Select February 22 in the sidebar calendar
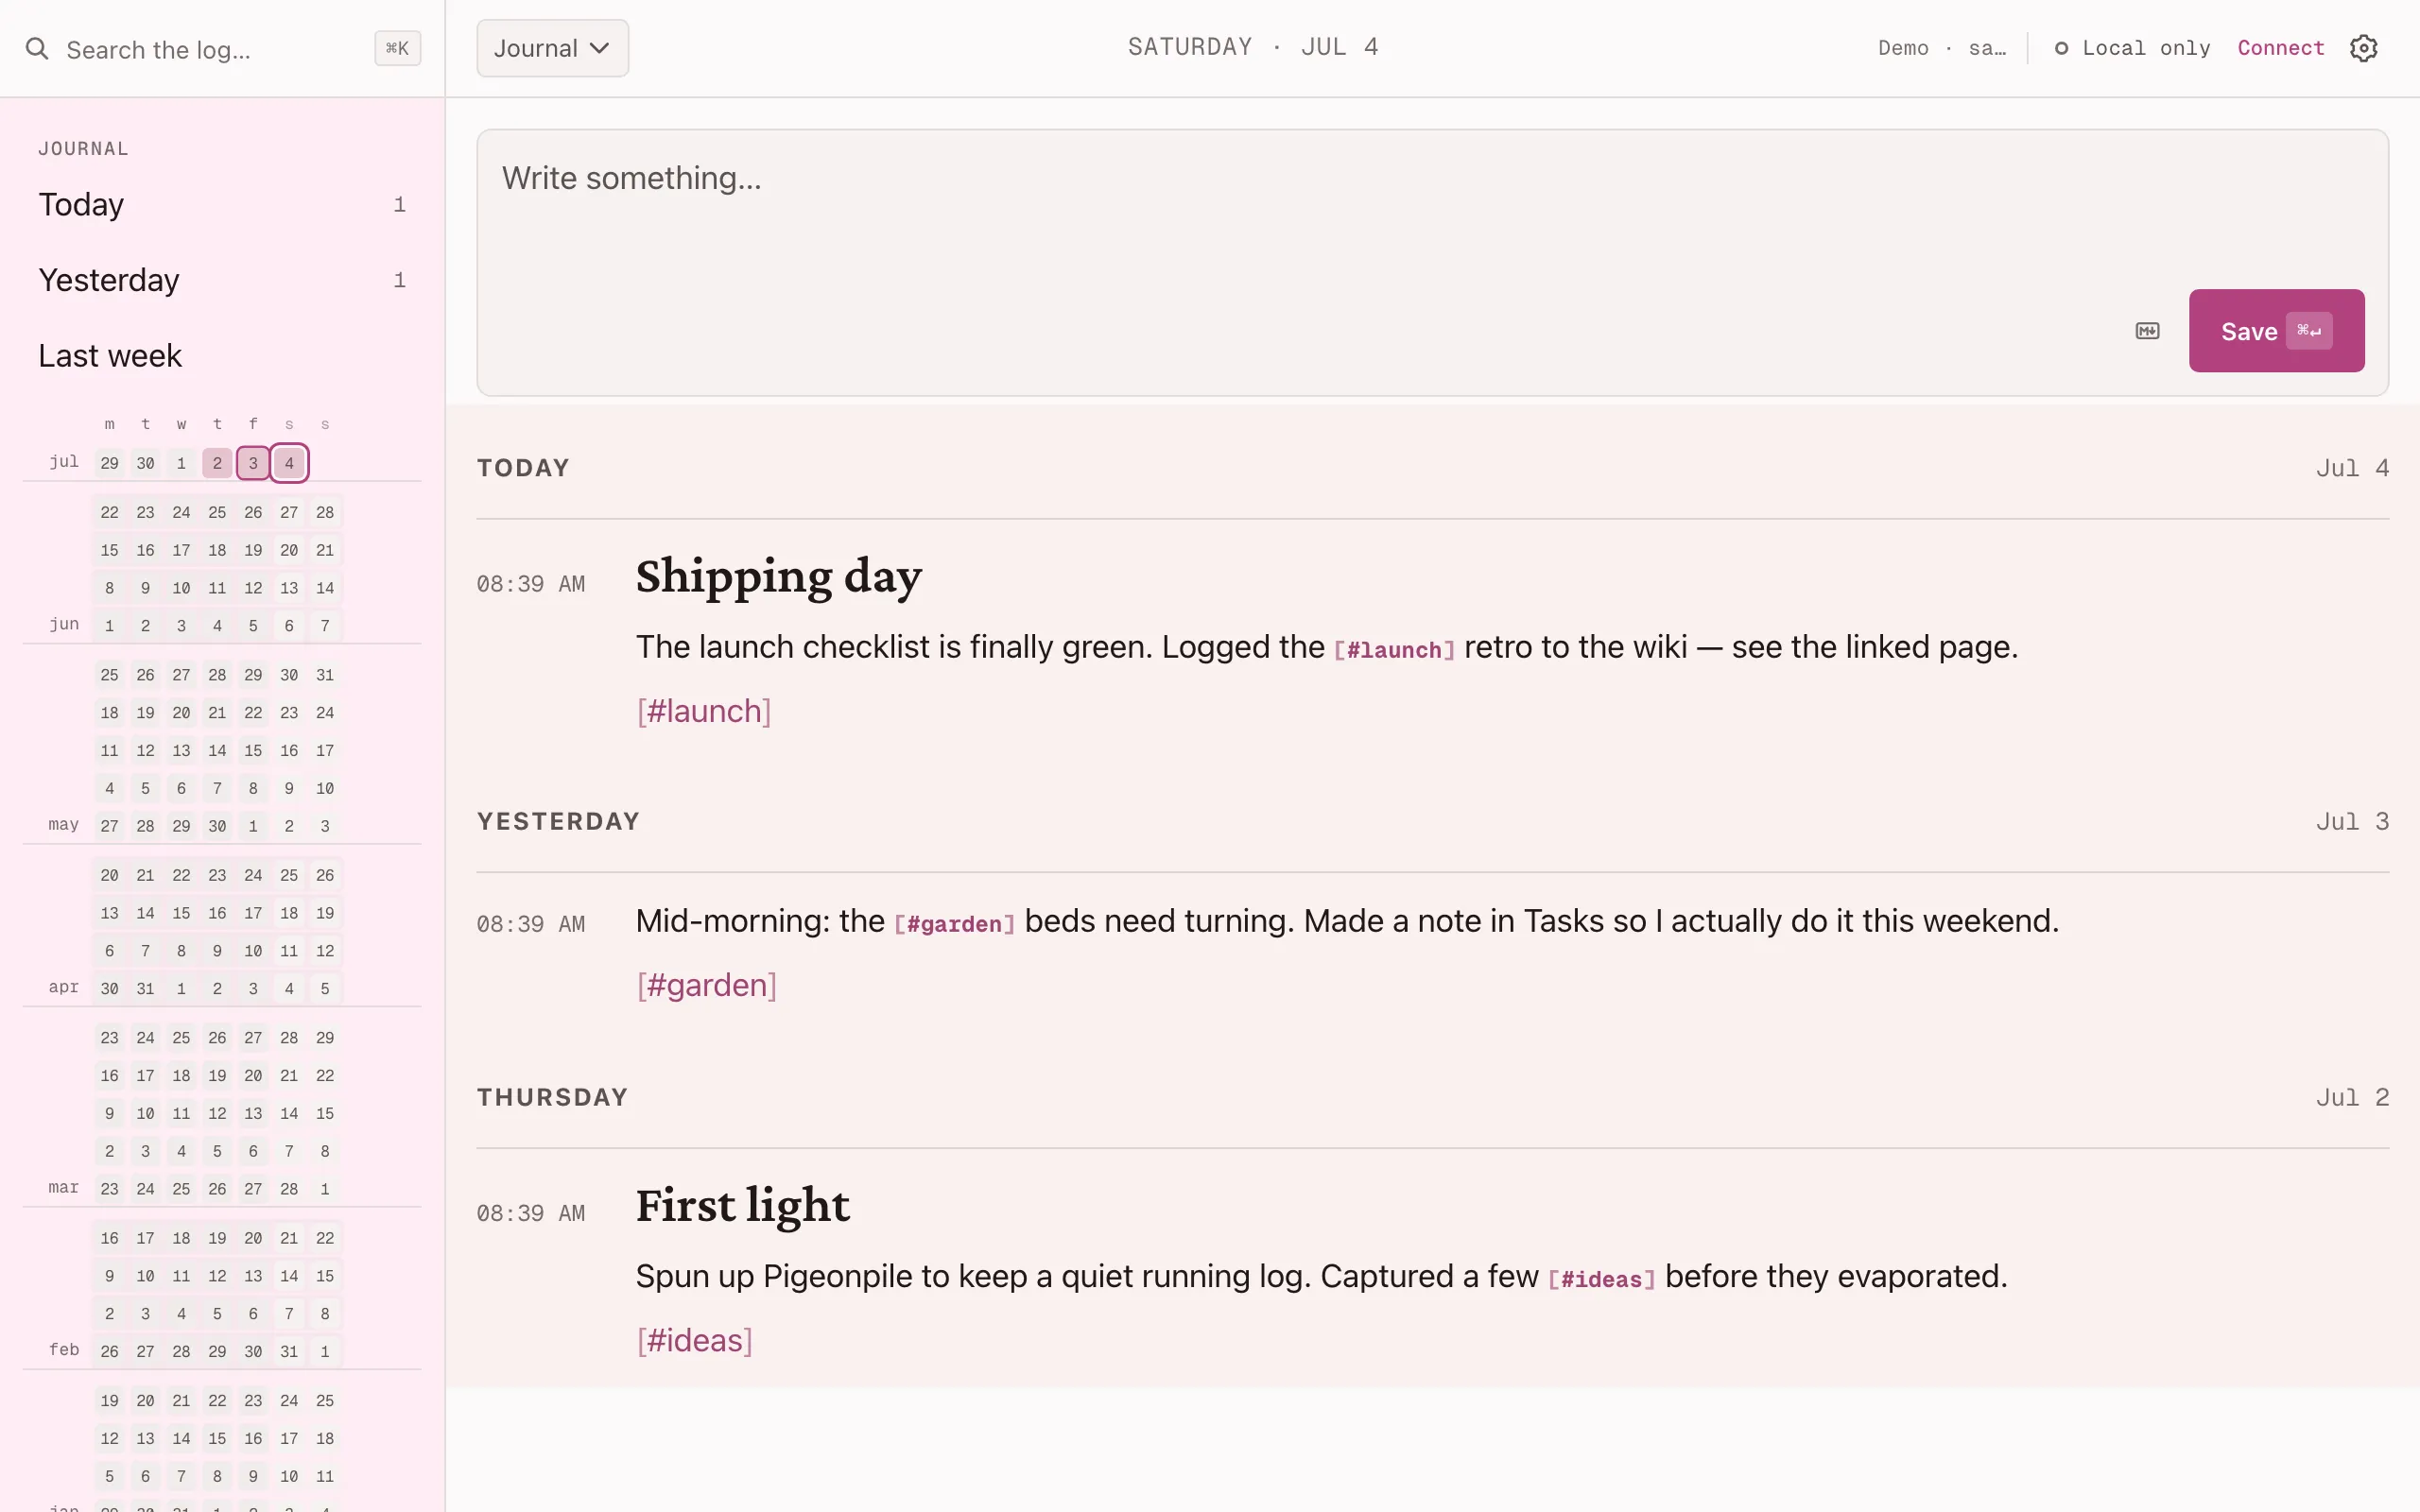Viewport: 2420px width, 1512px height. (x=325, y=1238)
